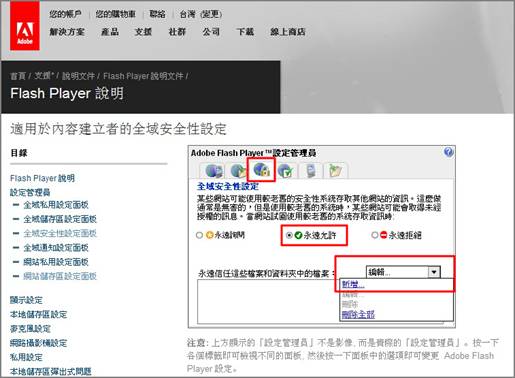Open the Global Privacy Settings tab icon

pyautogui.click(x=213, y=170)
